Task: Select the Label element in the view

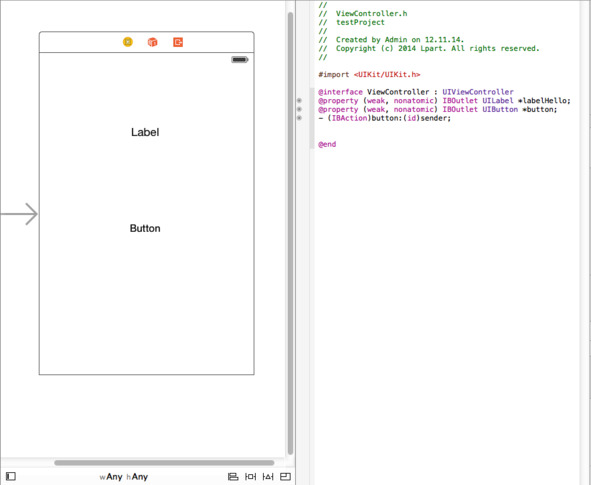Action: 145,132
